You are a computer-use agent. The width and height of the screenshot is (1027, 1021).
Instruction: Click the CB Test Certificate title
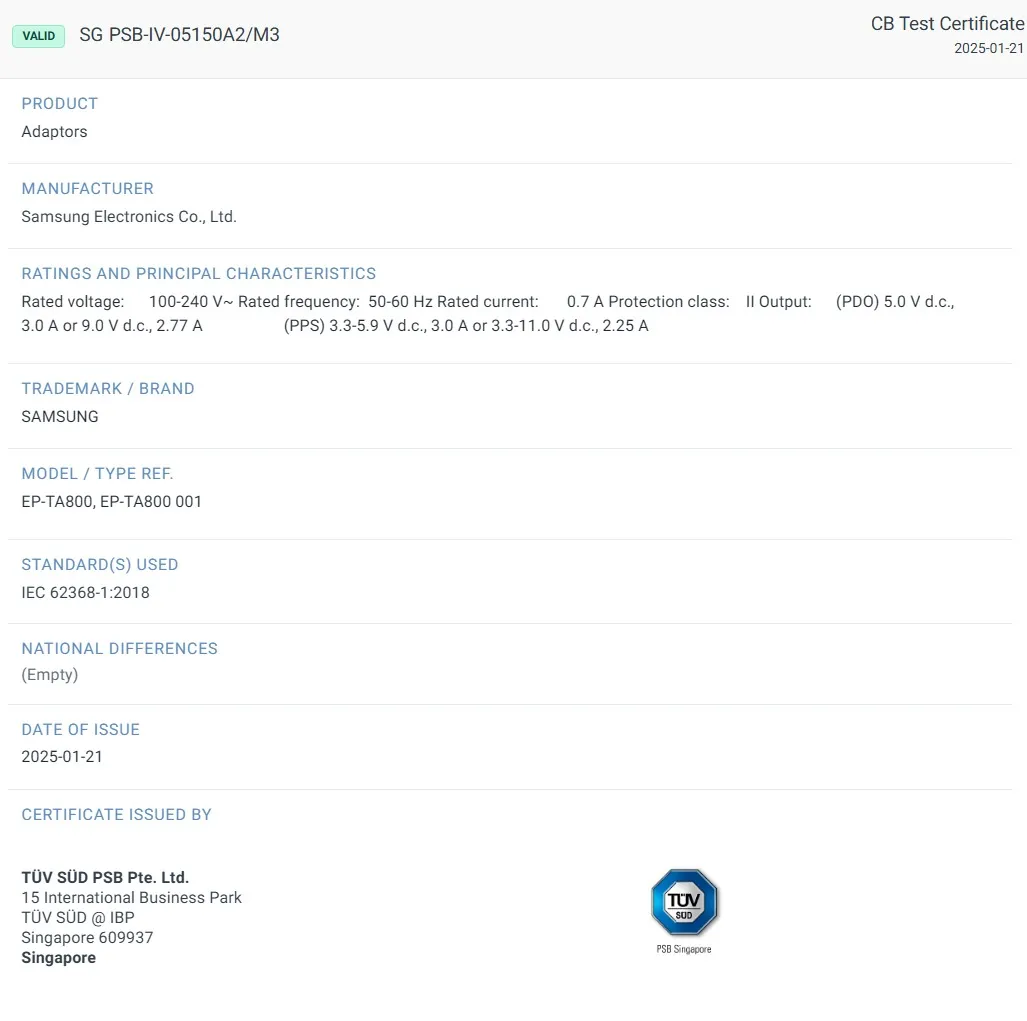(946, 24)
